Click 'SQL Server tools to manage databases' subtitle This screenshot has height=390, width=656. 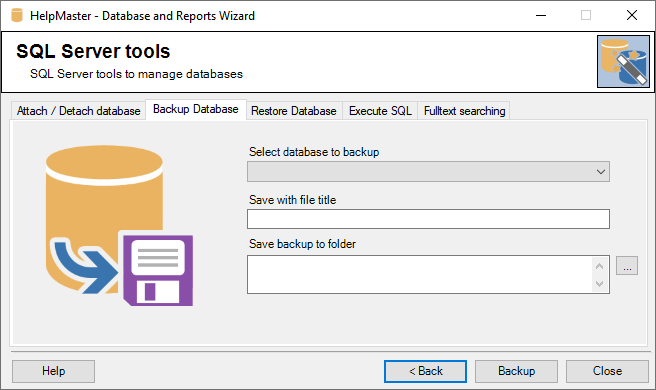tap(136, 74)
